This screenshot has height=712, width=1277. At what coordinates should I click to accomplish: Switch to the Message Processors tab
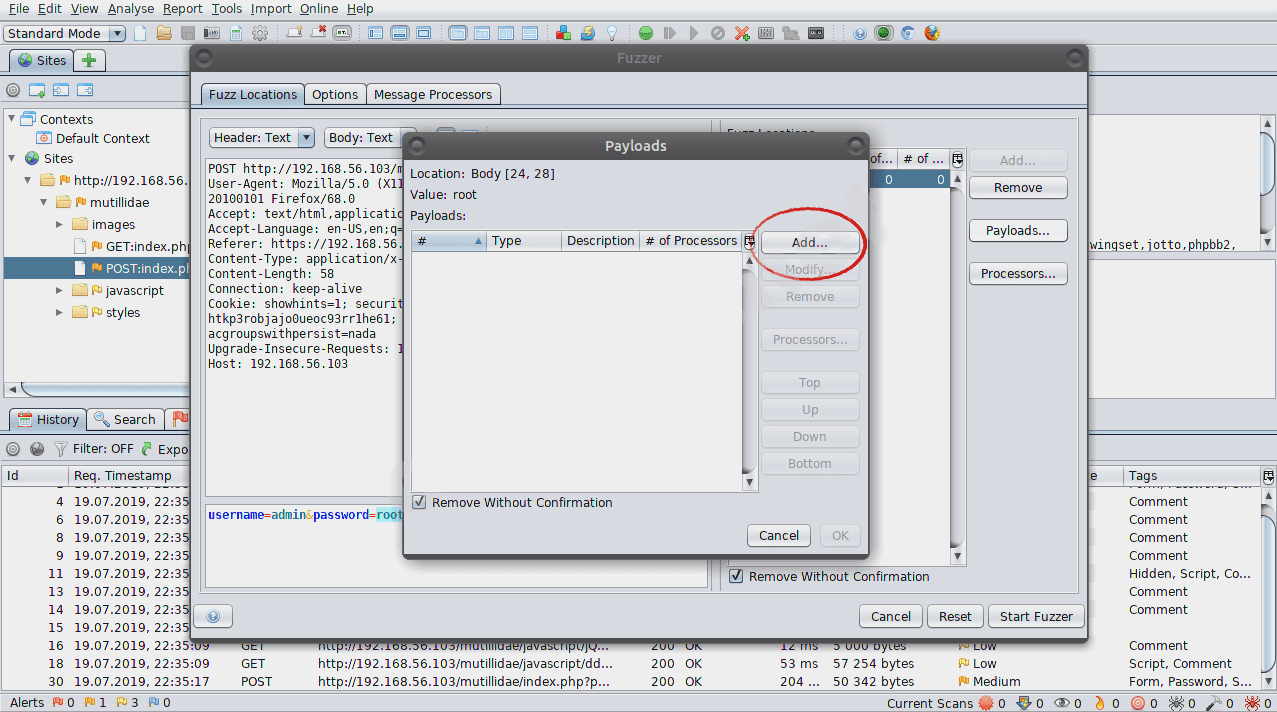(432, 95)
